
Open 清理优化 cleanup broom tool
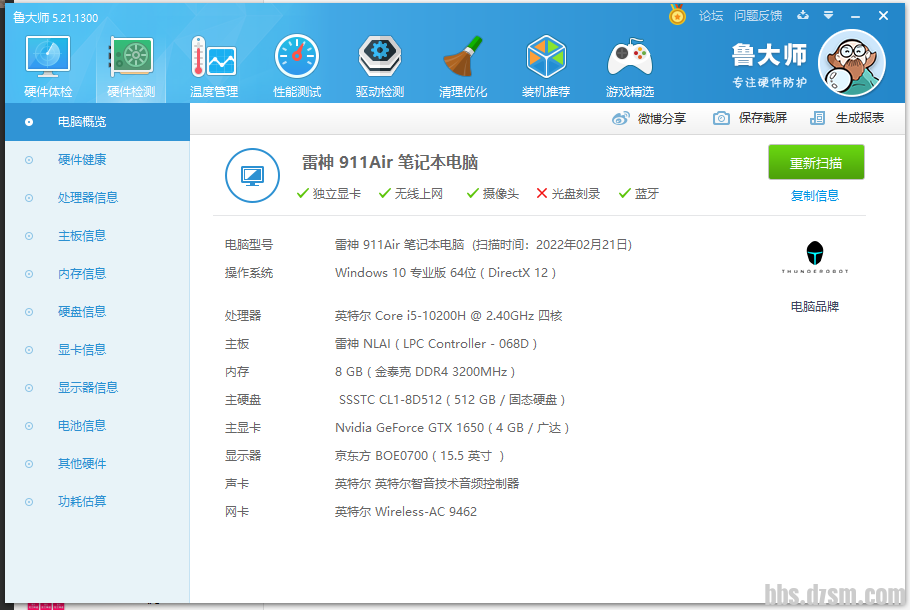pos(463,67)
